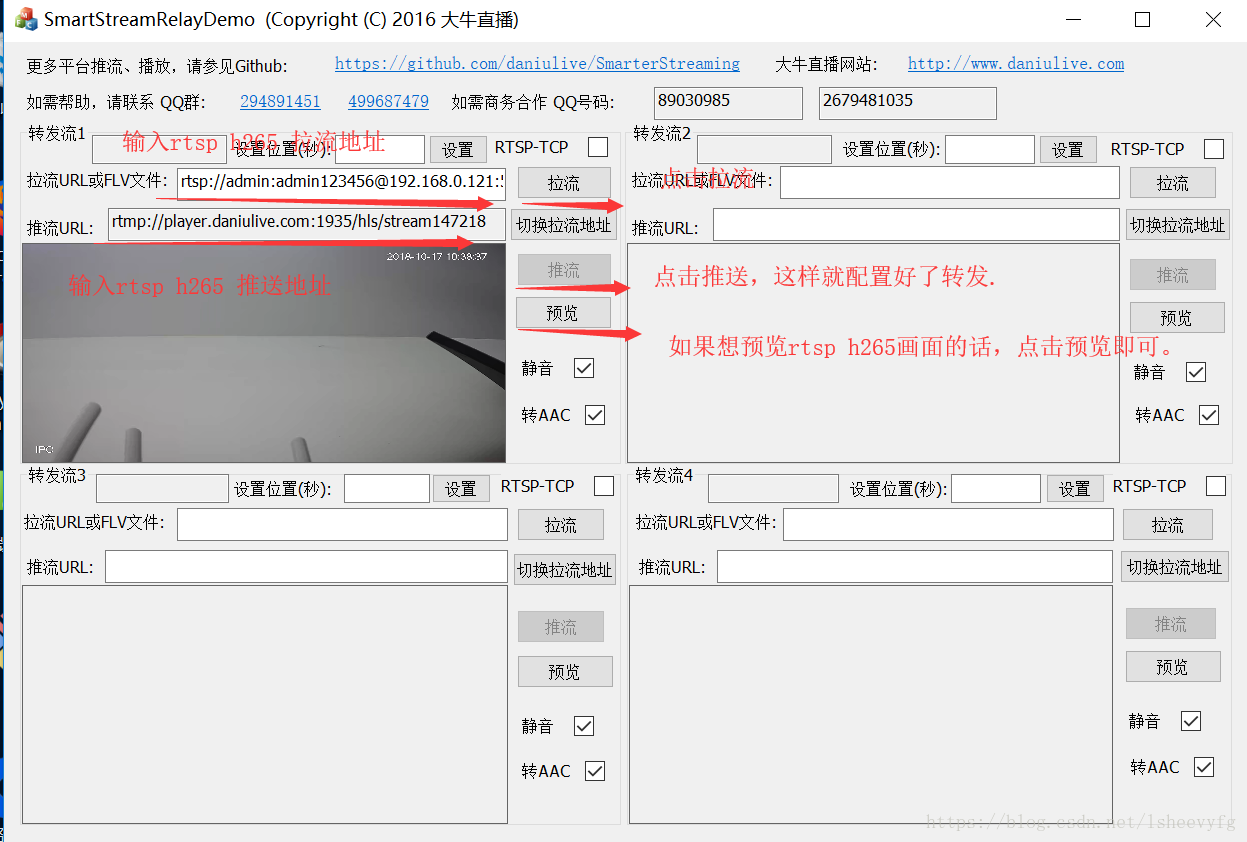Click 预览 preview button in relay stream 4
Image resolution: width=1247 pixels, height=842 pixels.
click(x=1172, y=667)
